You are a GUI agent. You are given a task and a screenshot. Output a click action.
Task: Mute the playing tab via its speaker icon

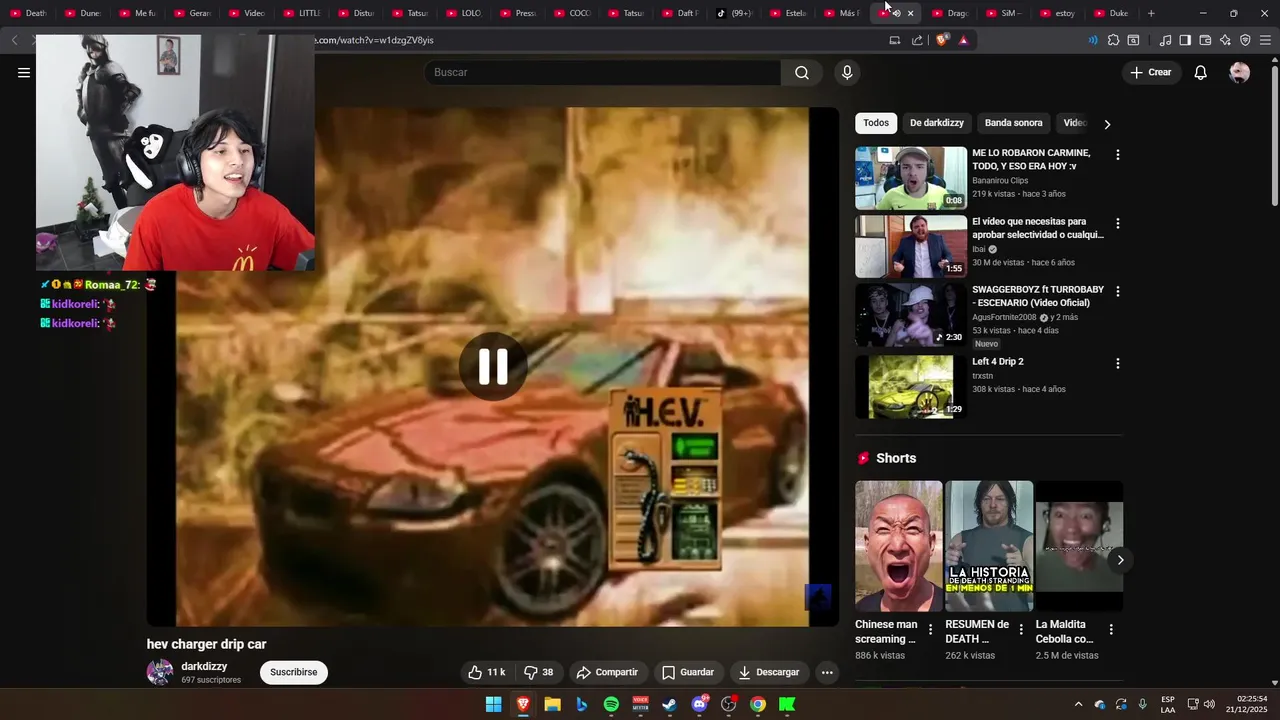(896, 13)
